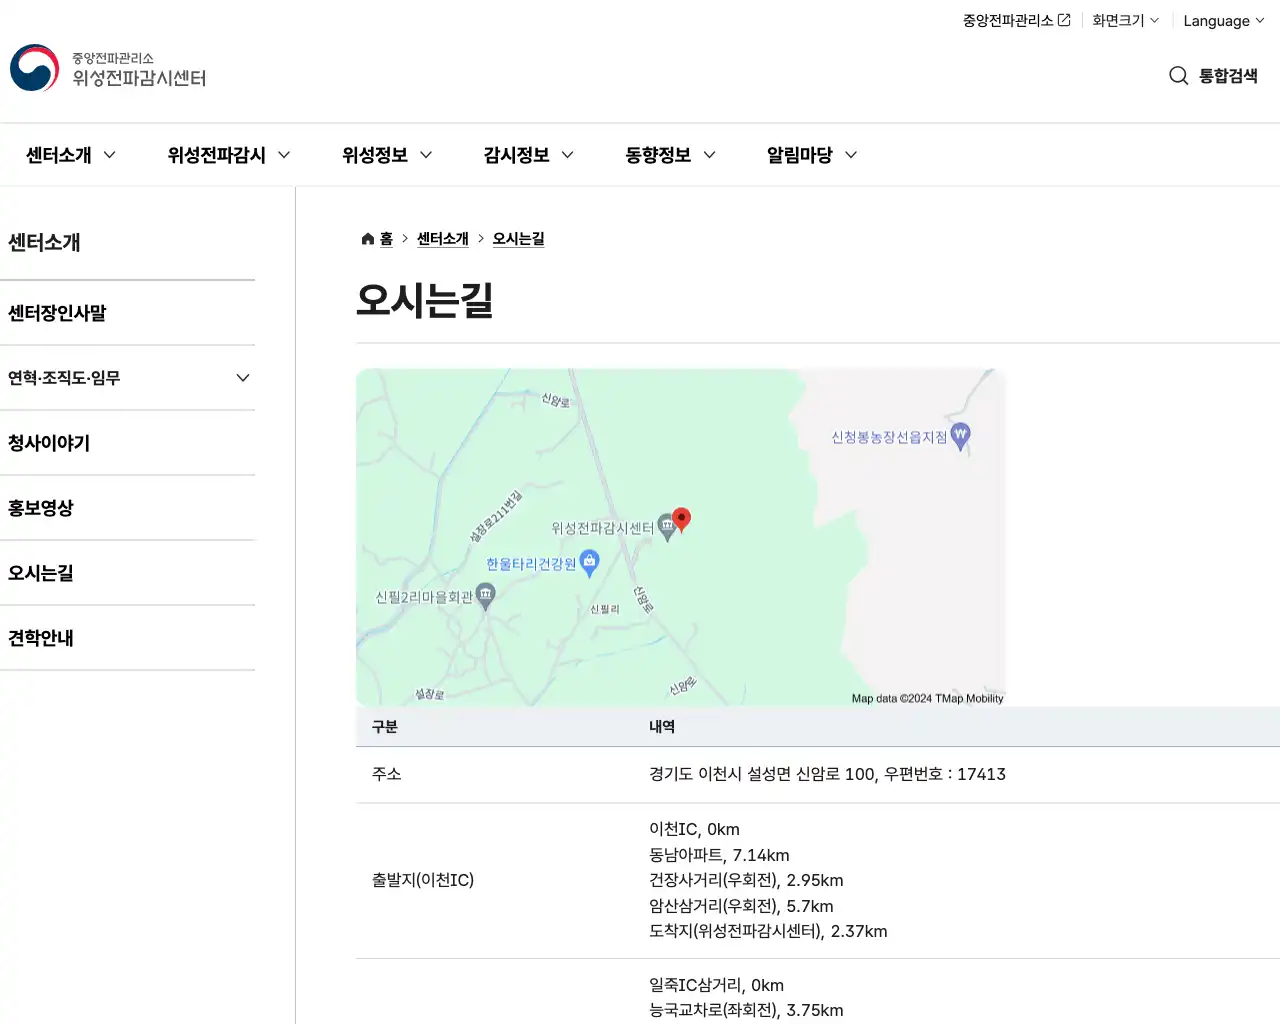Click the red map marker for 위성전파감시센터
Image resolution: width=1280 pixels, height=1024 pixels.
(x=681, y=518)
